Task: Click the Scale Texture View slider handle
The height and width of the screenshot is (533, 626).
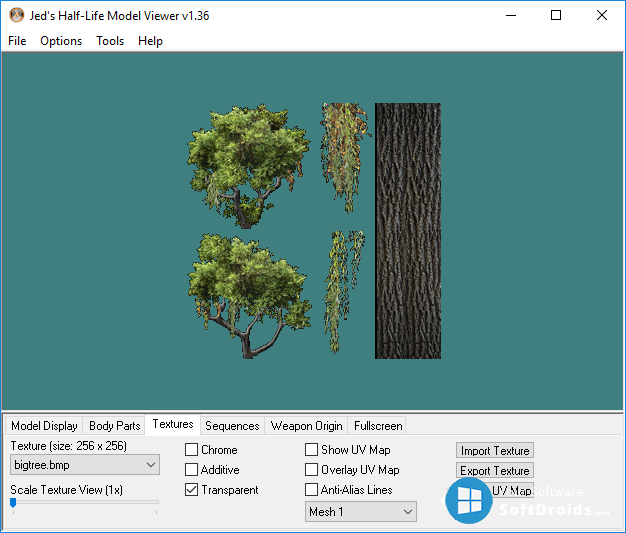Action: (x=13, y=502)
